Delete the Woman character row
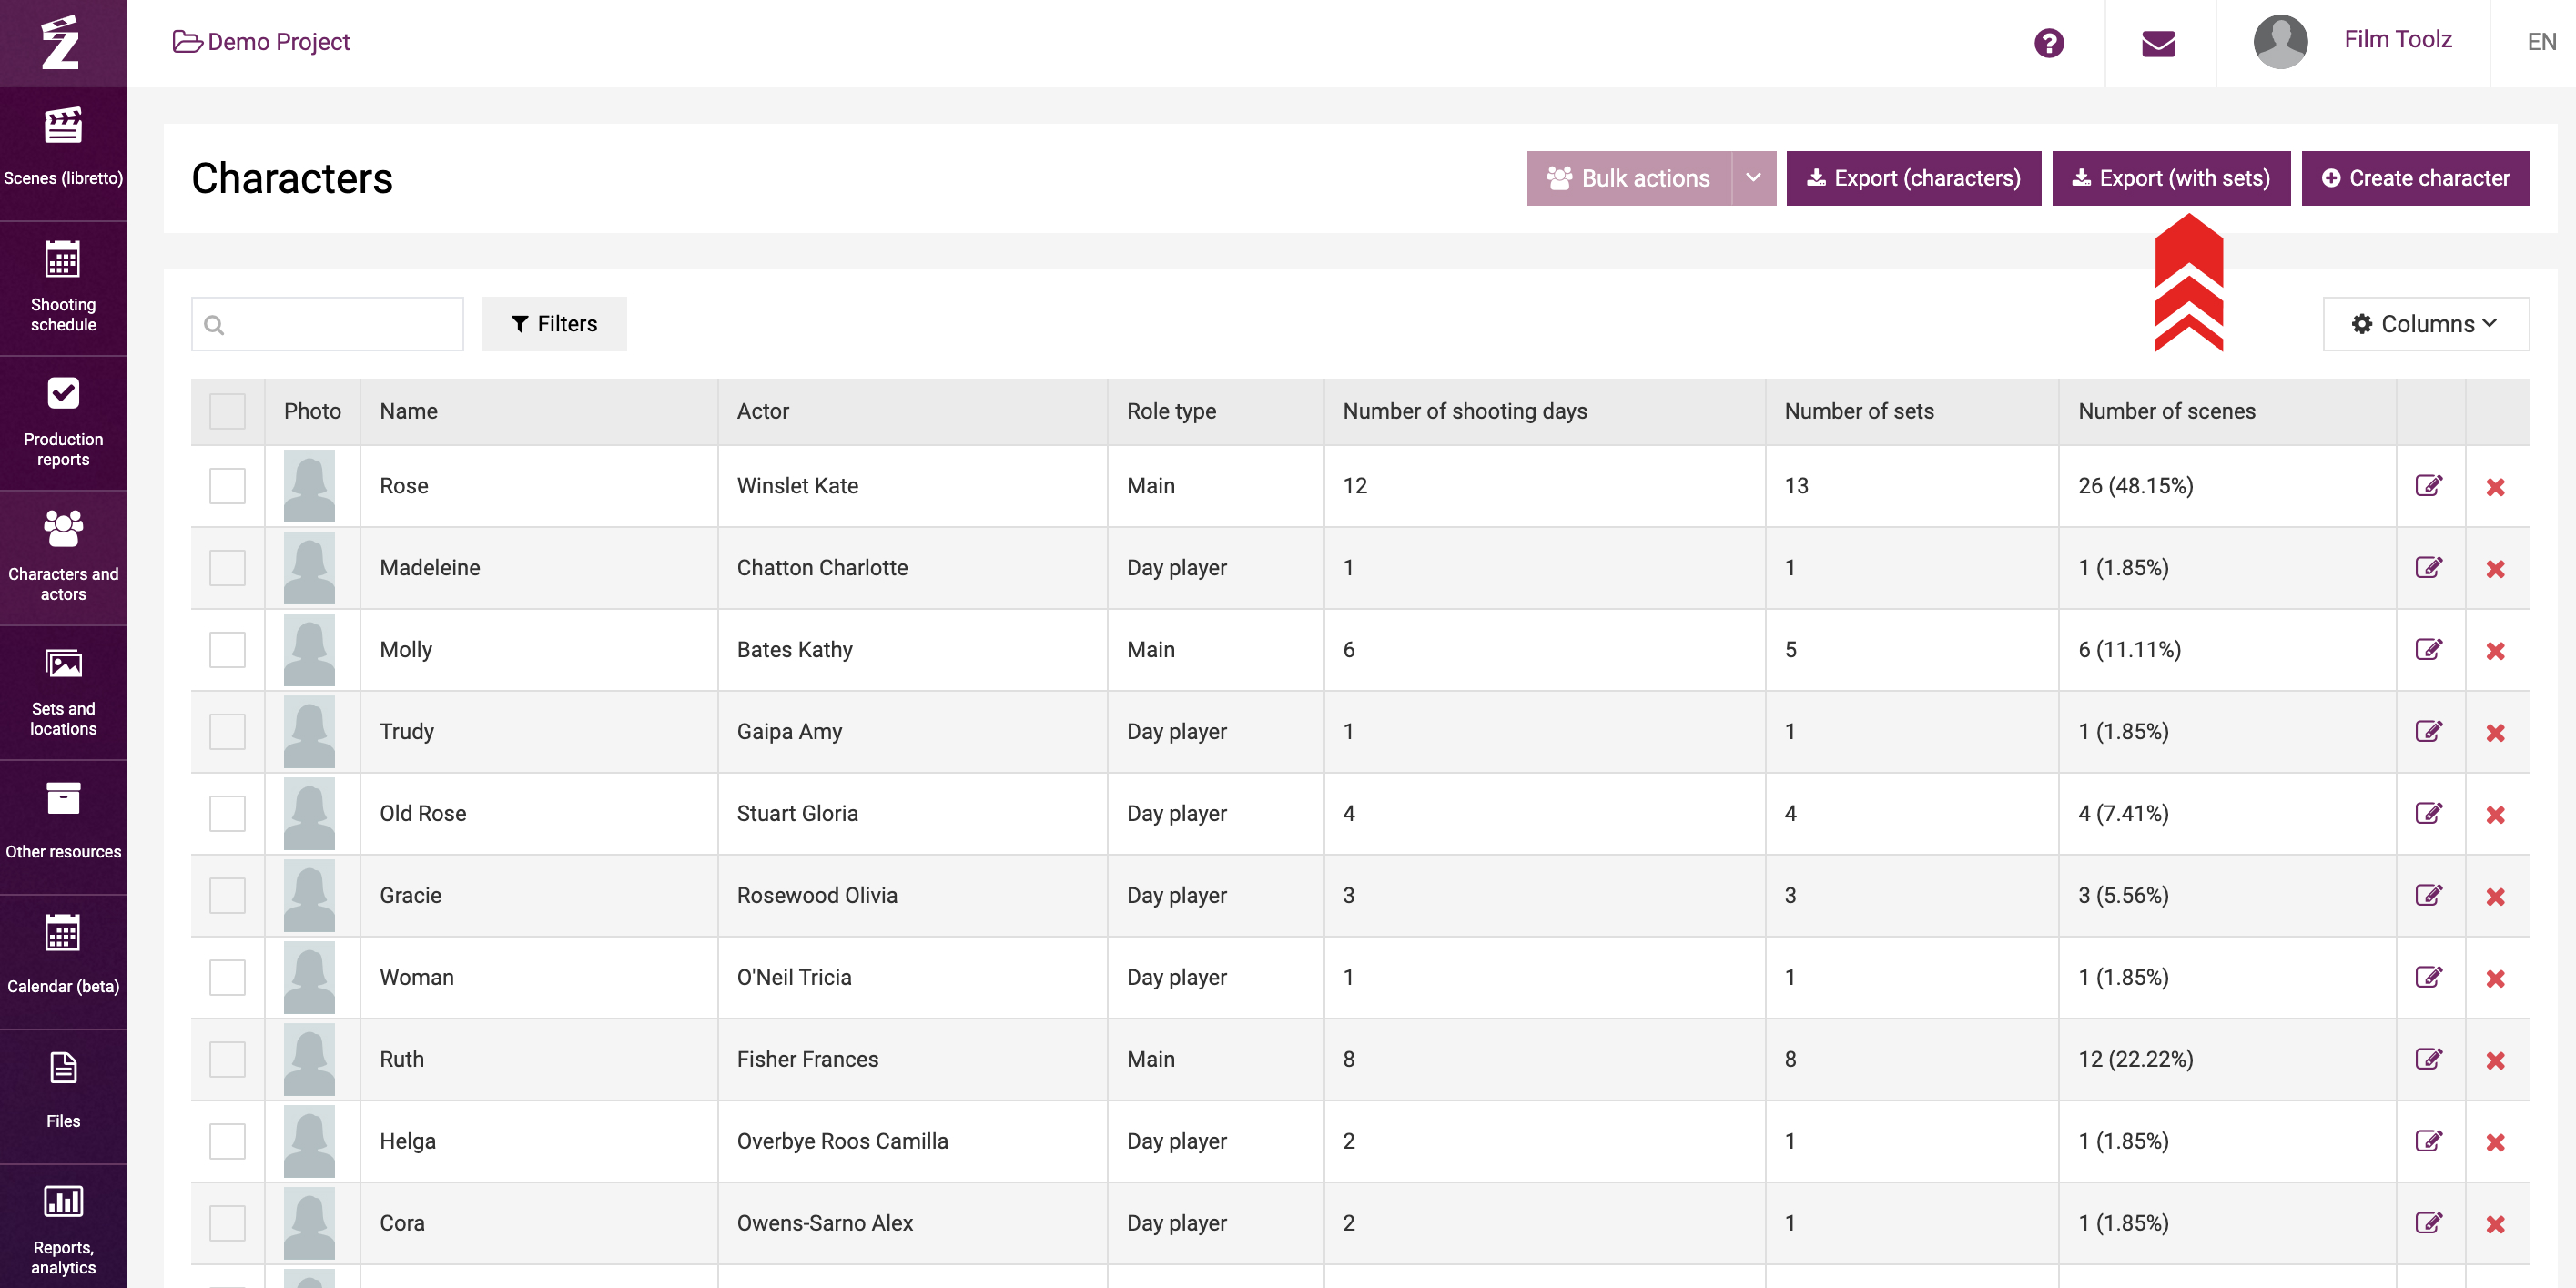2576x1288 pixels. click(2495, 979)
